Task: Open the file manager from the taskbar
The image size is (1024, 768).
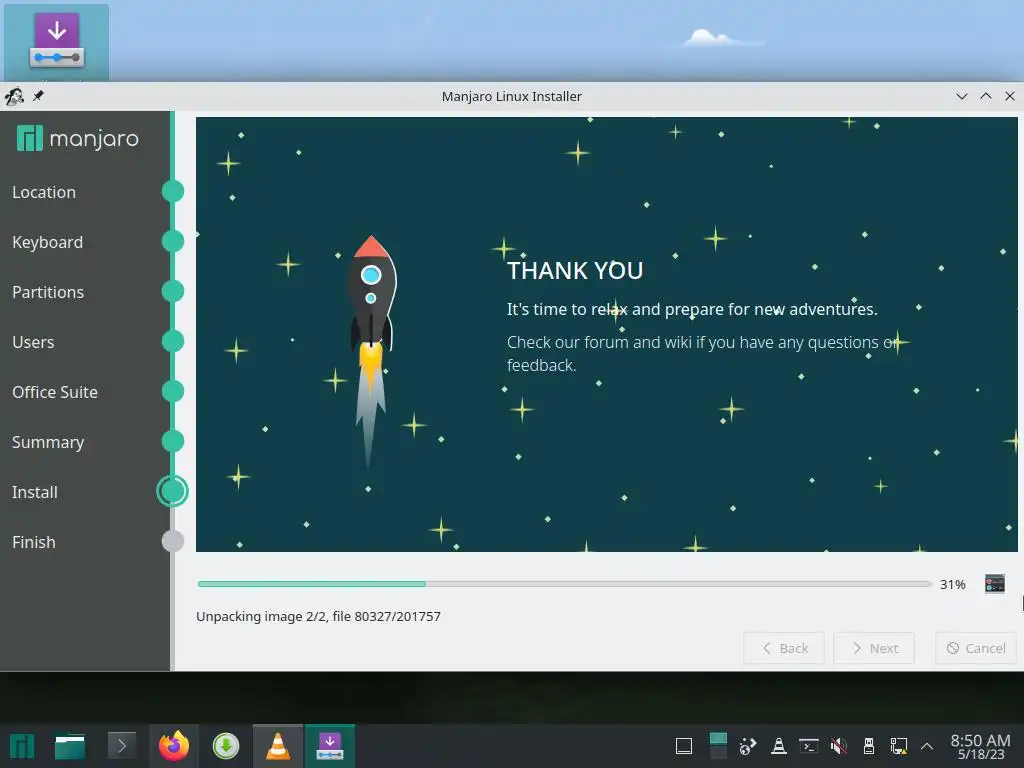Action: coord(70,746)
